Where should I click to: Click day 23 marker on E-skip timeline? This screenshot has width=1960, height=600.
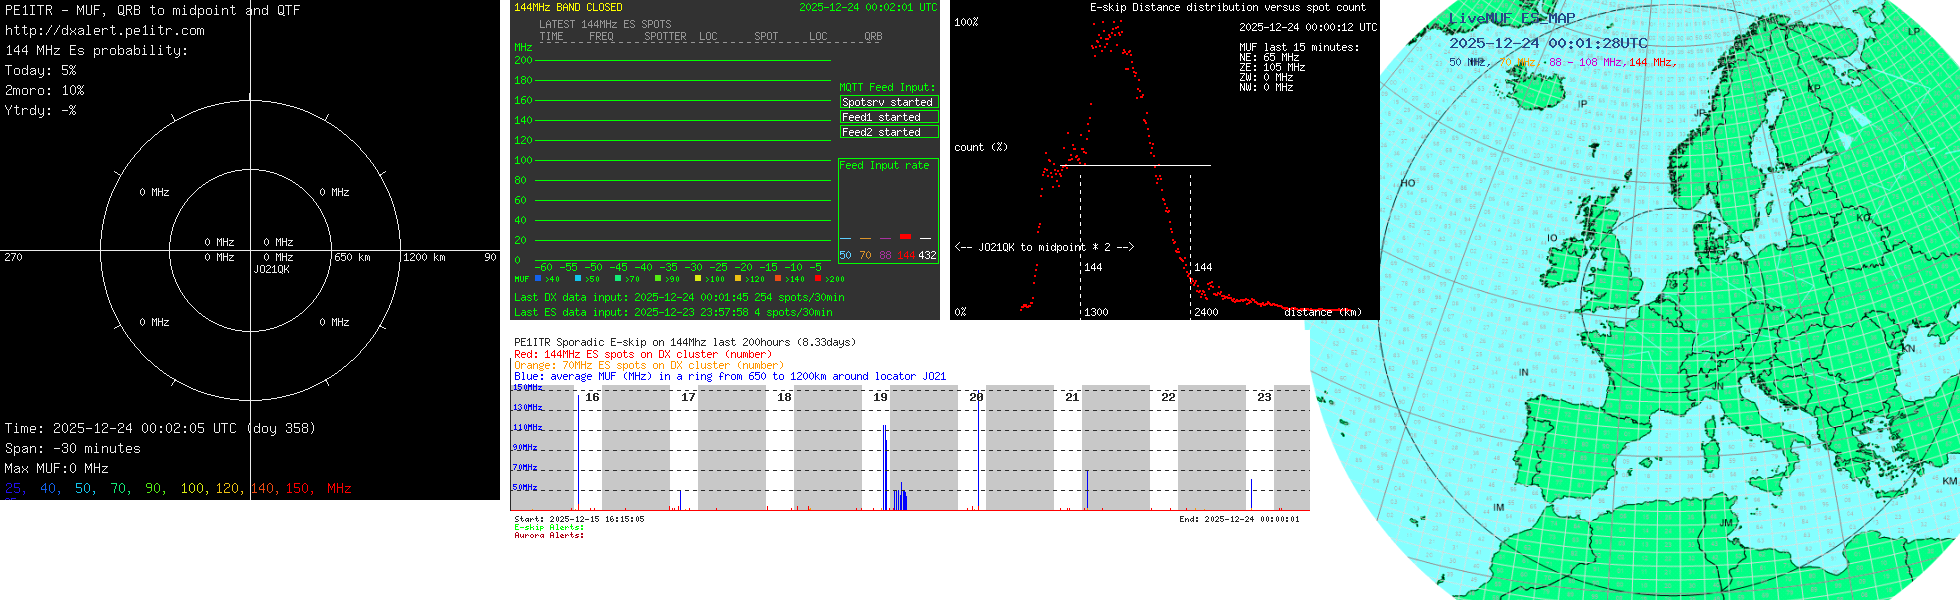pos(1264,397)
